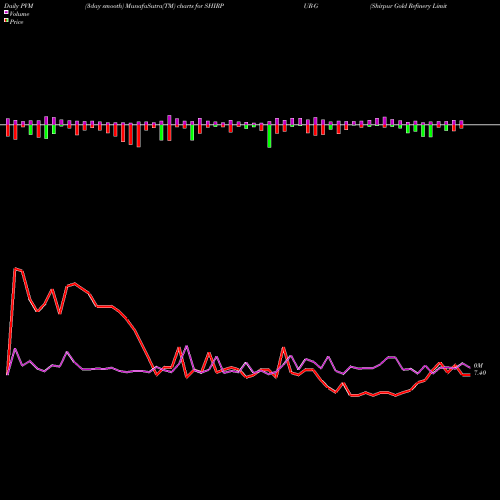This screenshot has width=500, height=500.
Task: Click the 0M volume value label
Action: pos(478,366)
